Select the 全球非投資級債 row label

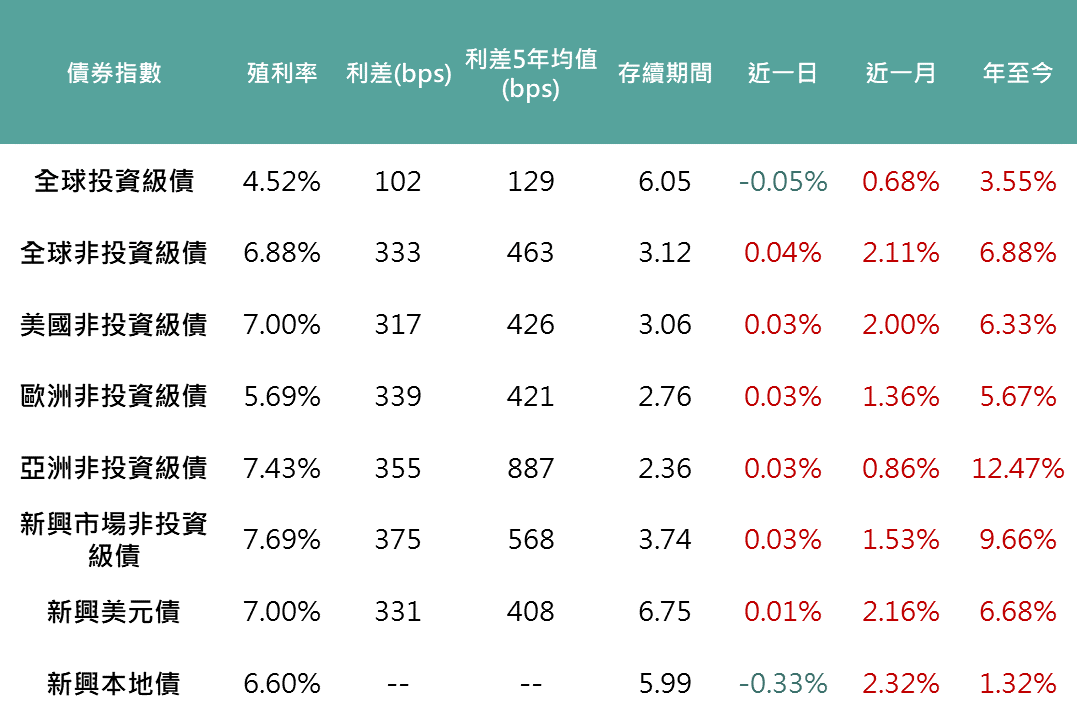[x=114, y=253]
